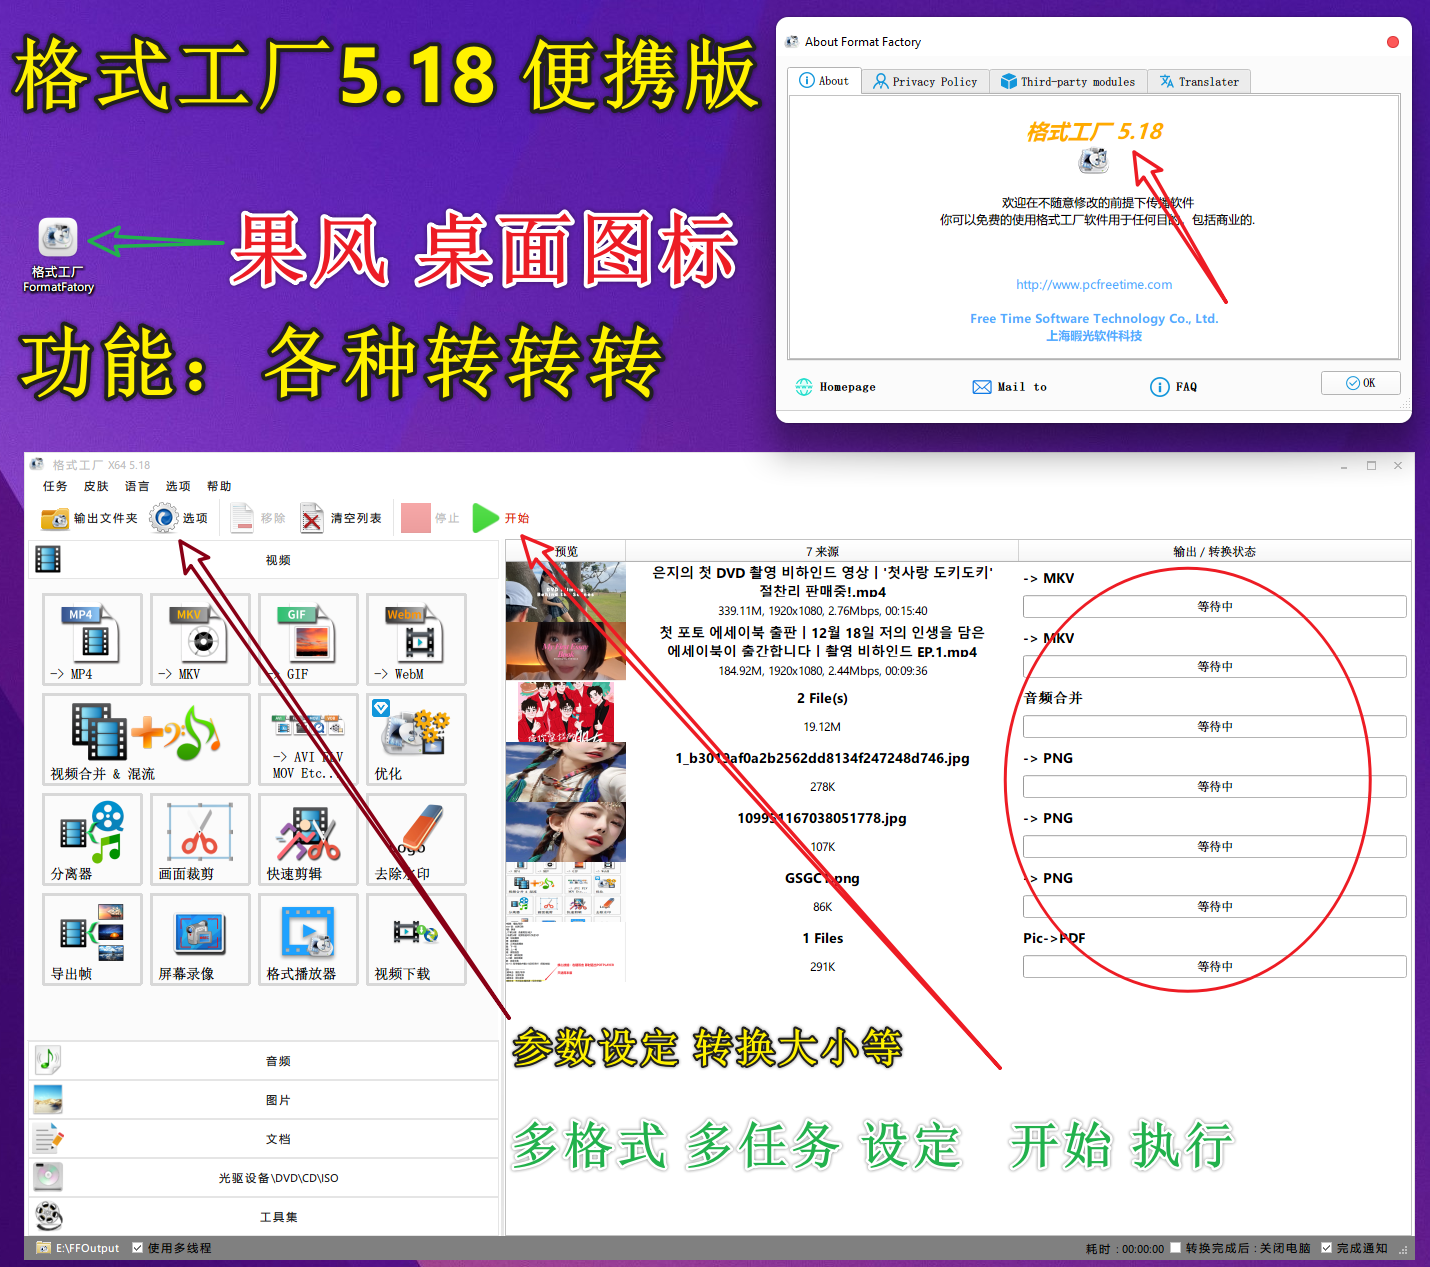Enable the 完成通知 notification checkbox
This screenshot has height=1267, width=1430.
(1326, 1248)
